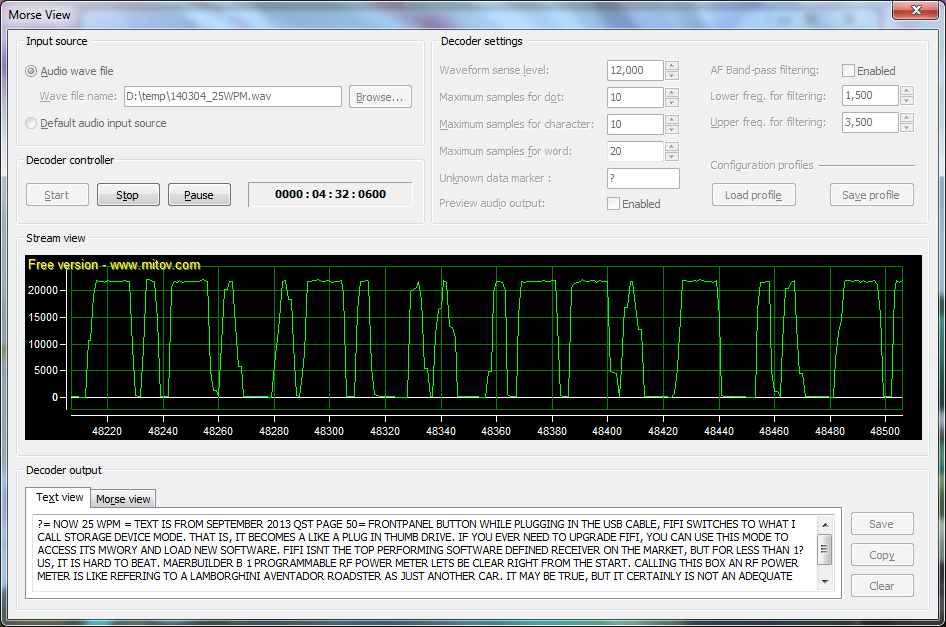946x627 pixels.
Task: Decrease Maximum samples for dot value
Action: pyautogui.click(x=672, y=103)
